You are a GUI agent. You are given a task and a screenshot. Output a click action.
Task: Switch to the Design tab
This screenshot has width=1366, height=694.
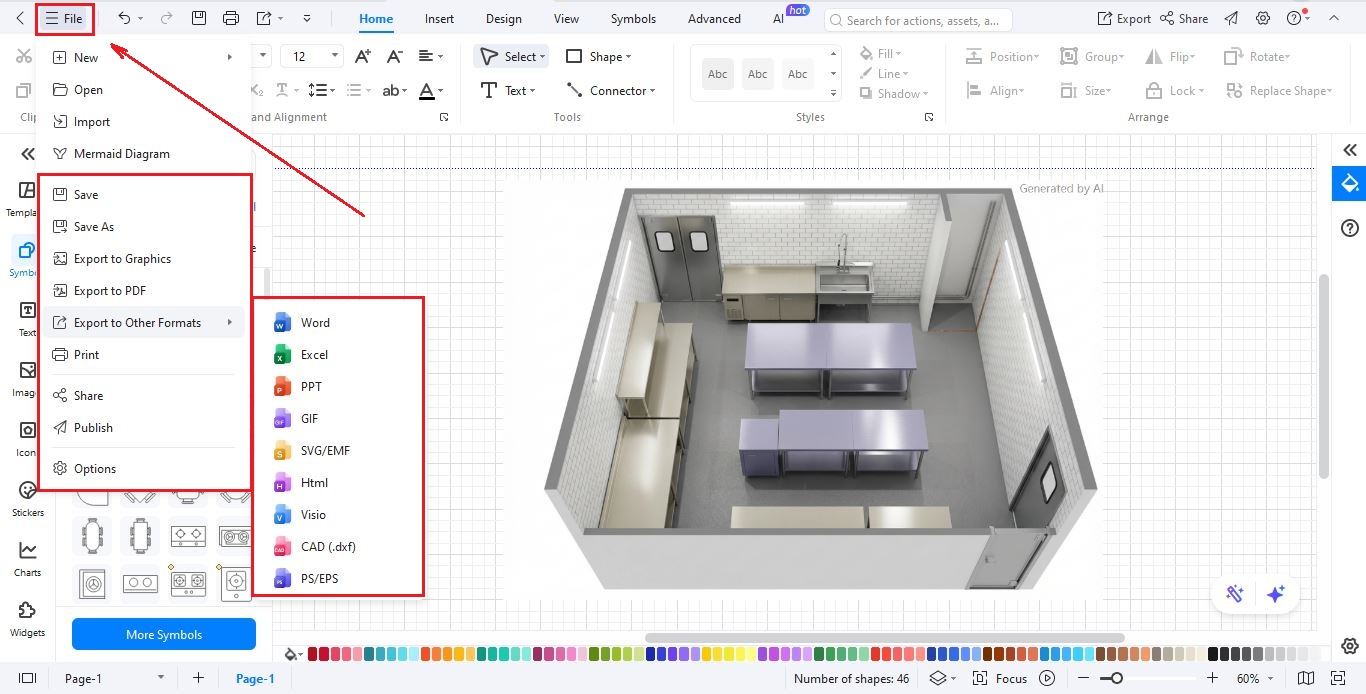click(x=503, y=18)
